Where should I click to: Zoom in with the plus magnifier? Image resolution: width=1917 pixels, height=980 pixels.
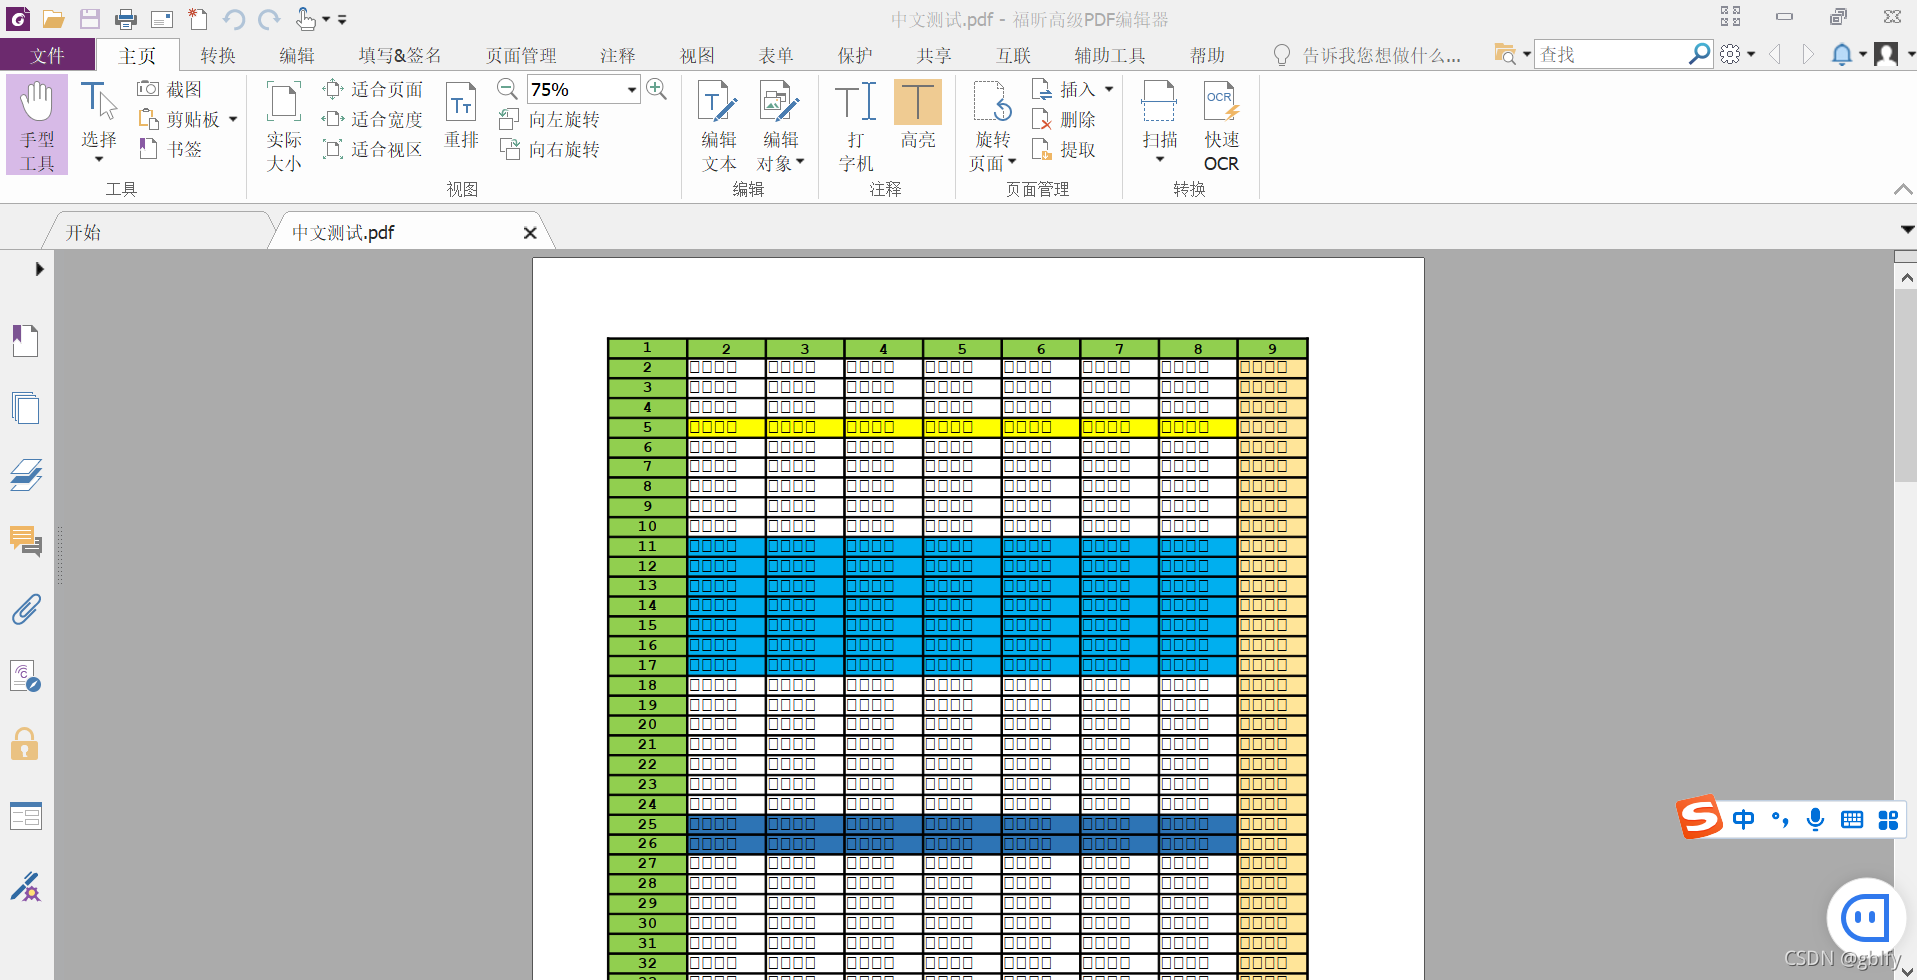pos(657,89)
